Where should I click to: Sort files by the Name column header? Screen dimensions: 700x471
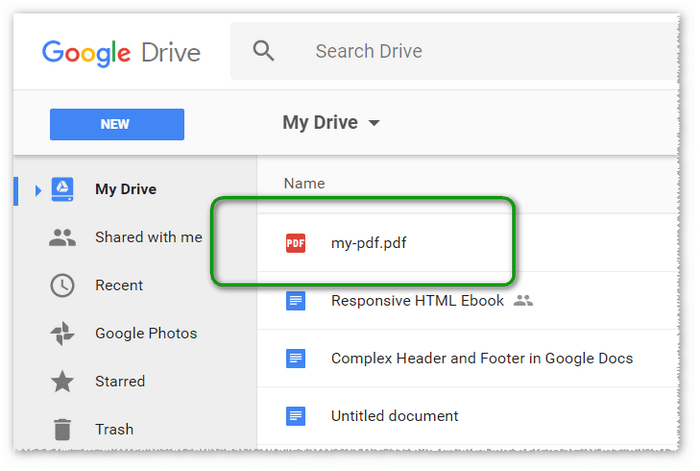304,183
